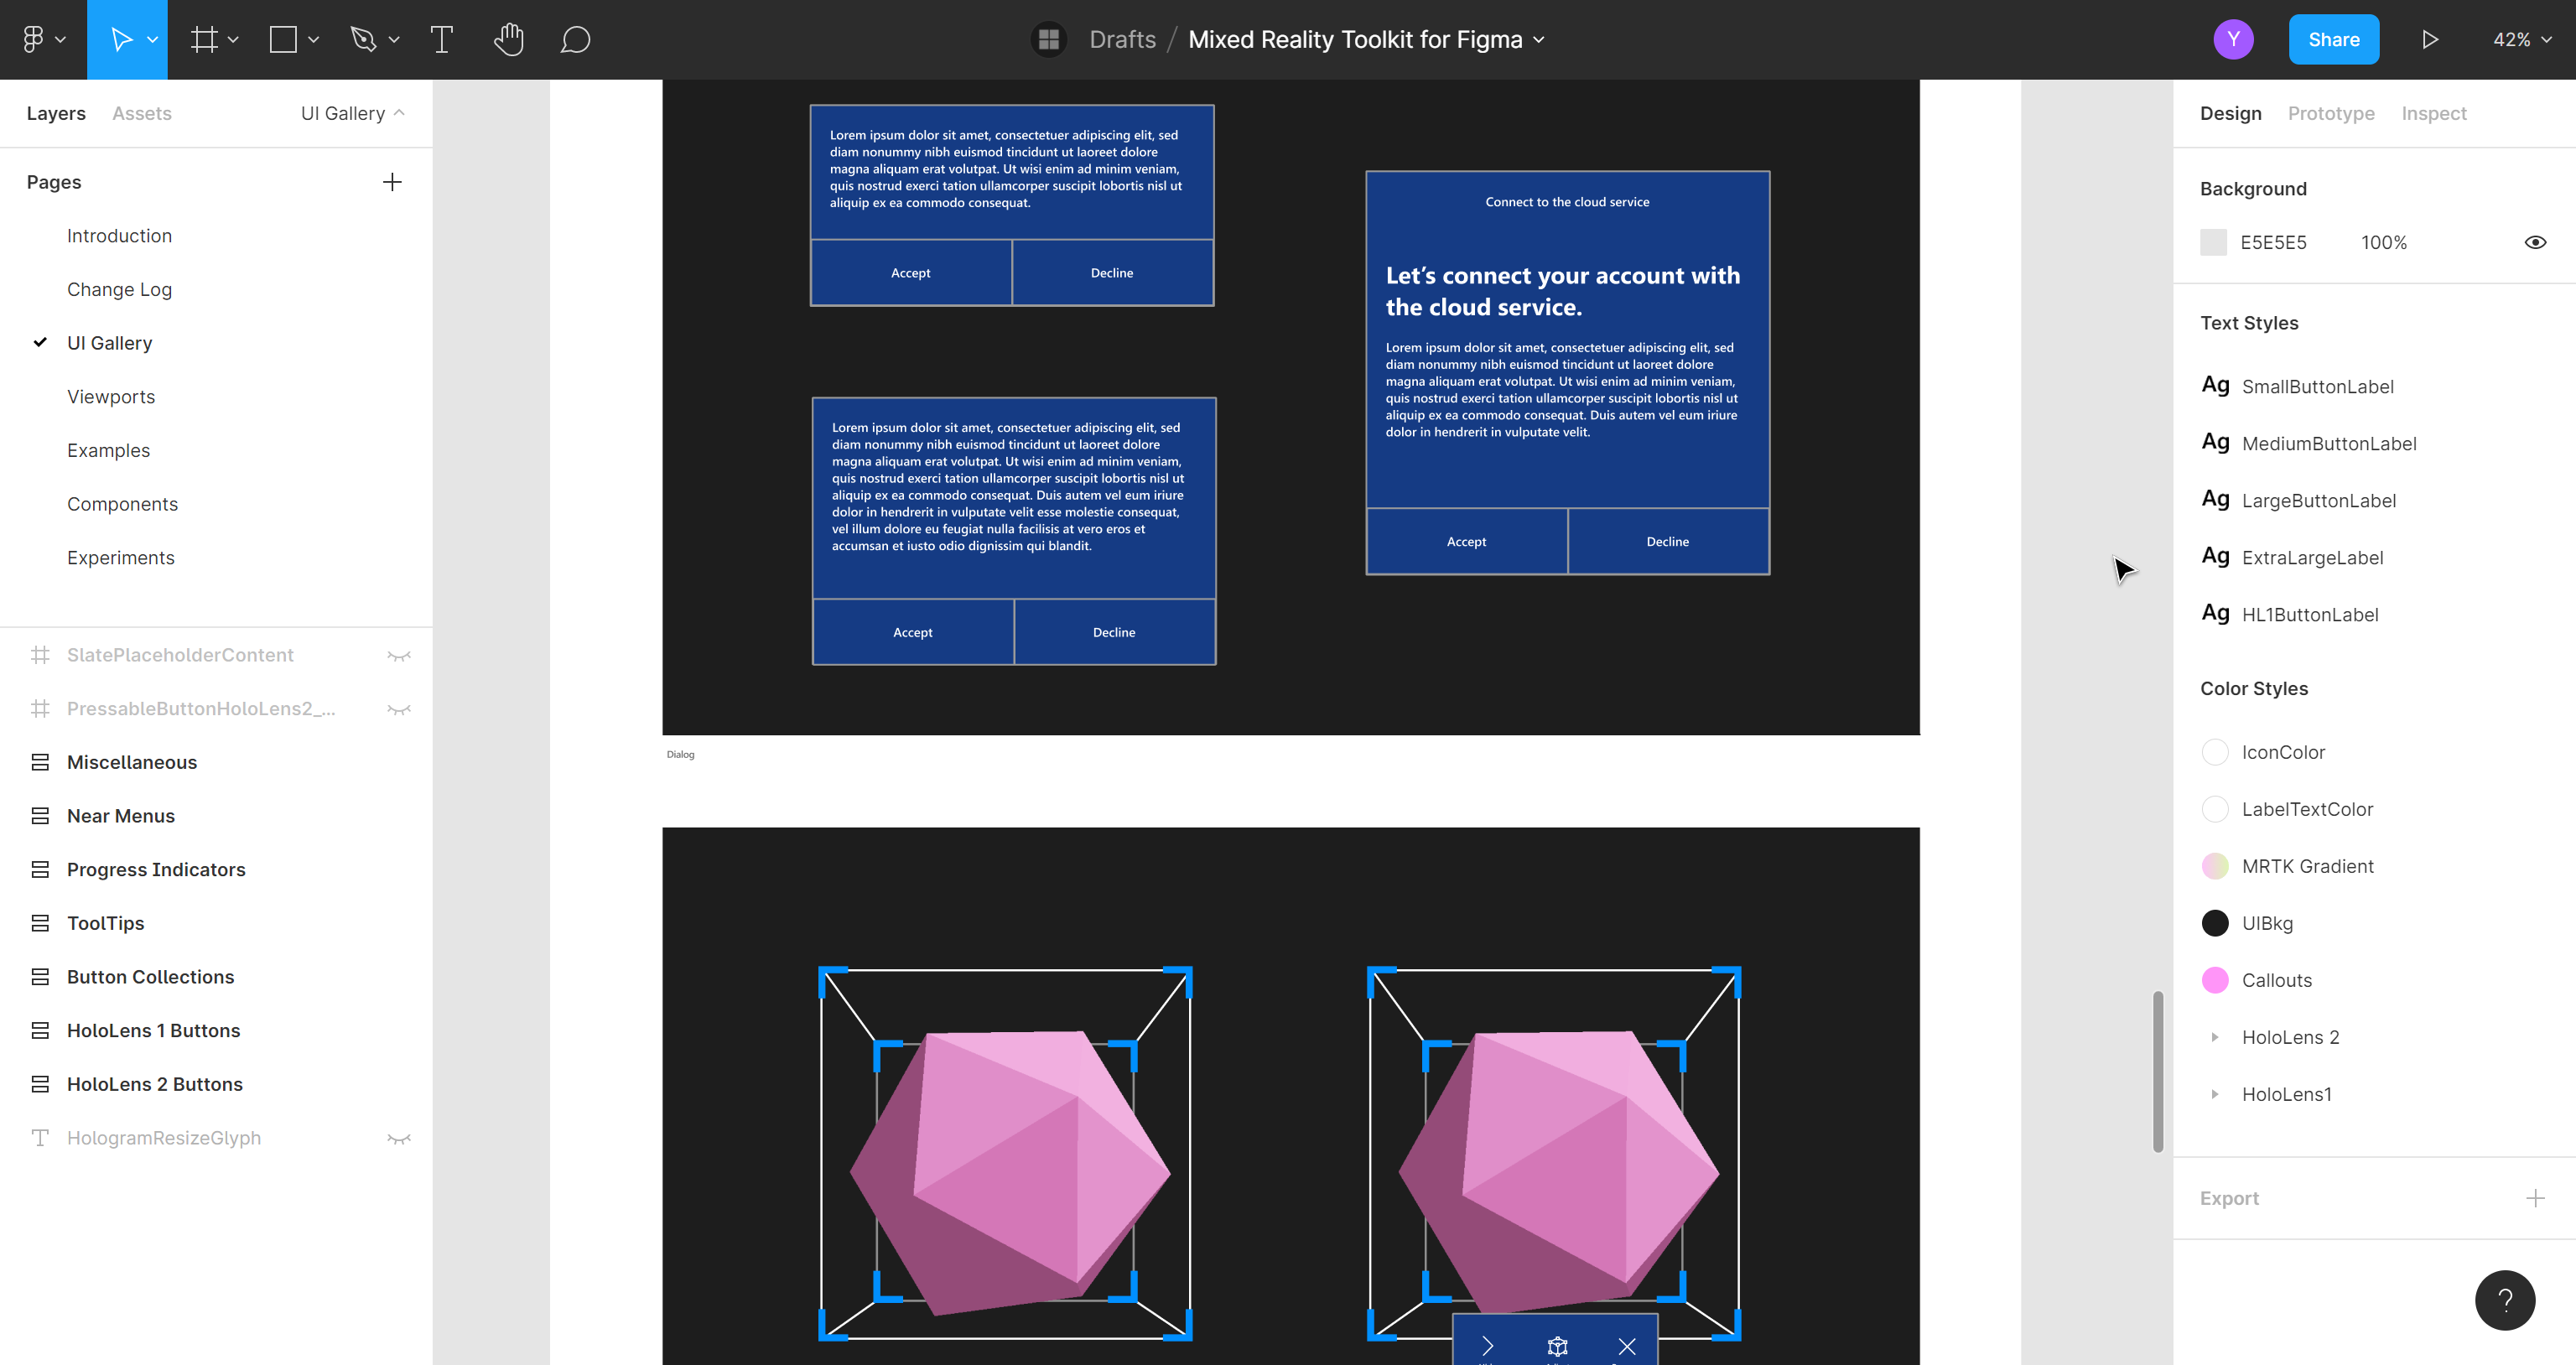The height and width of the screenshot is (1365, 2576).
Task: Select the Frame tool in toolbar
Action: point(206,39)
